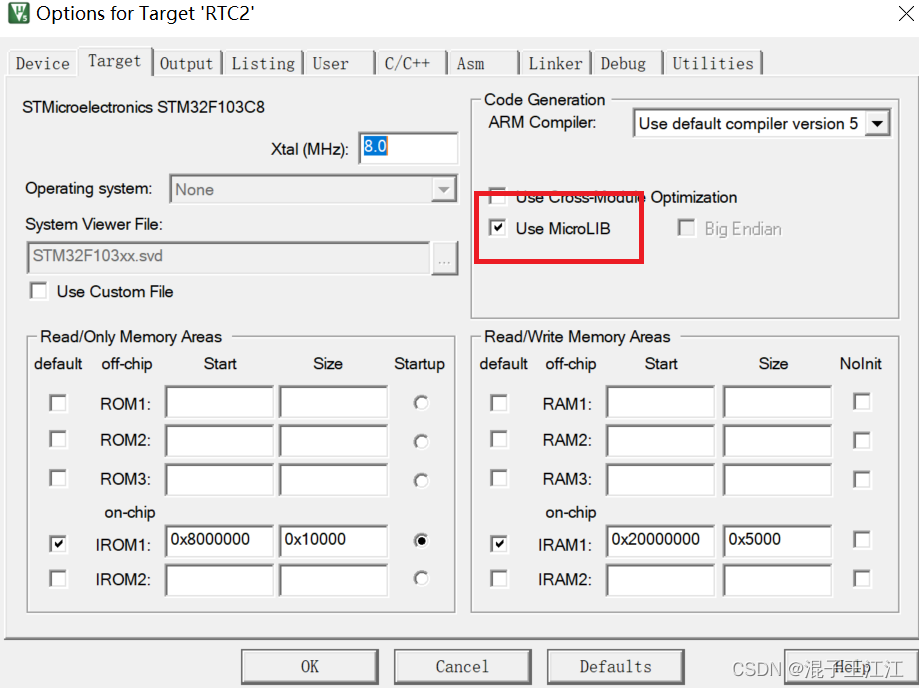Select ROM2 Startup radio button
919x688 pixels.
pyautogui.click(x=421, y=441)
